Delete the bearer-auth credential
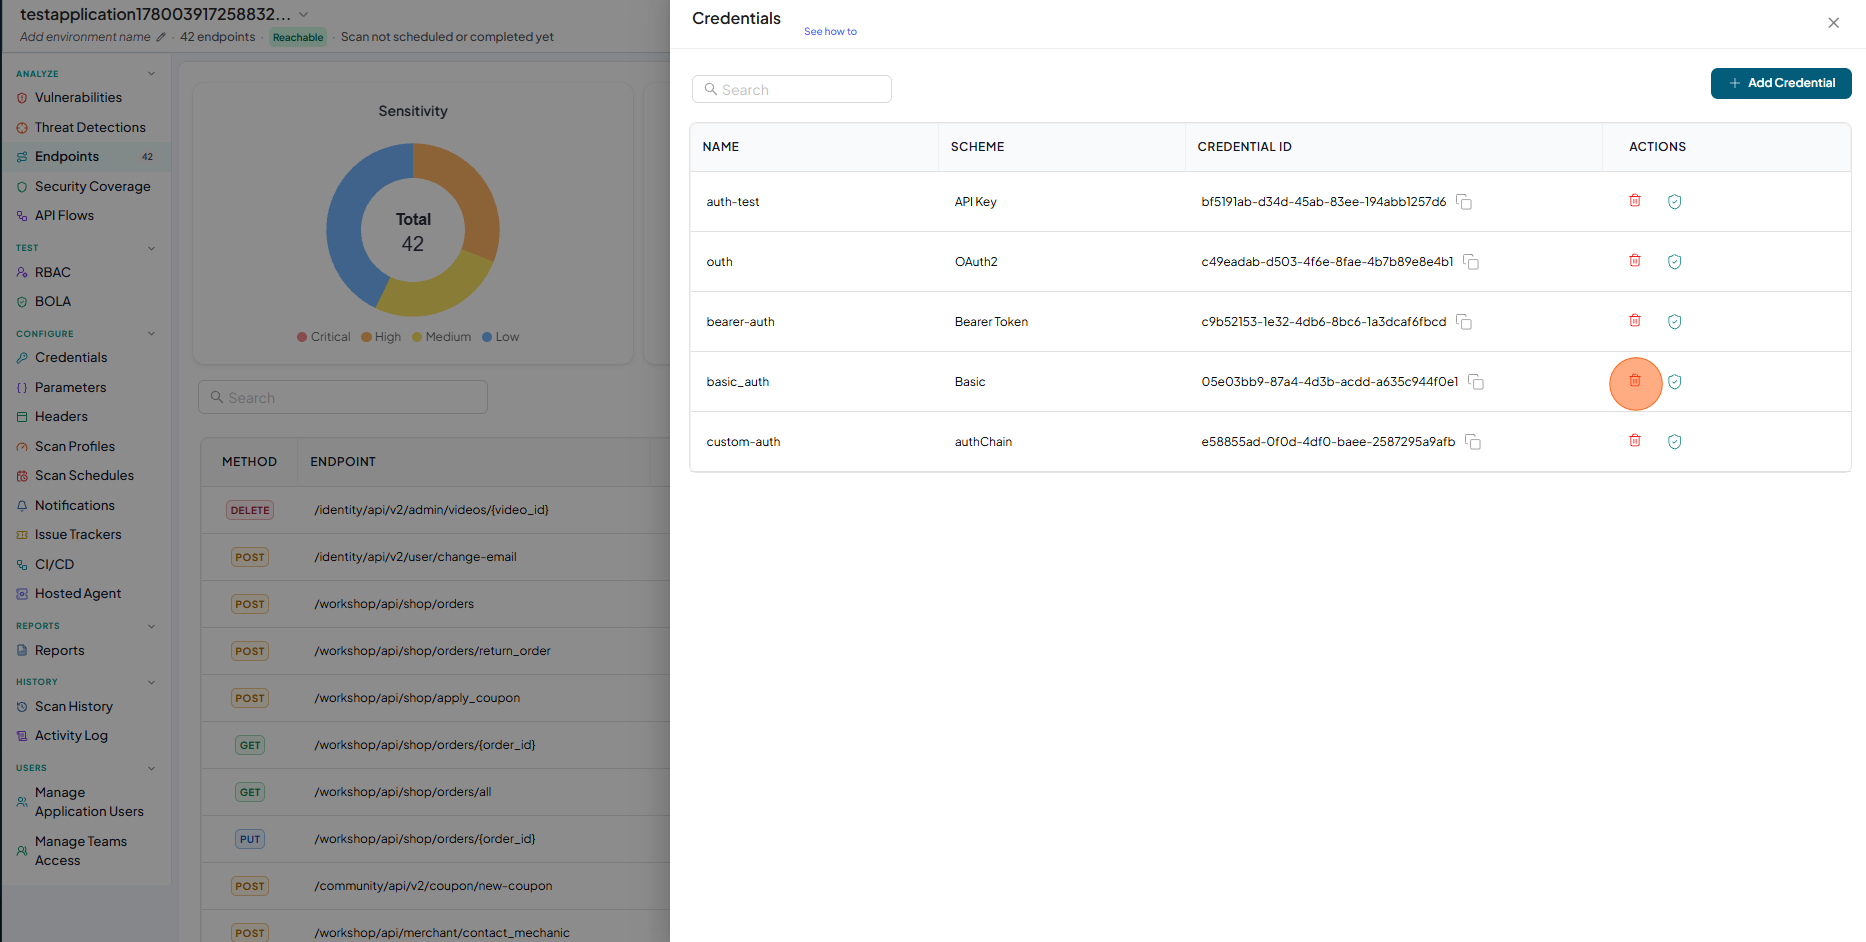The height and width of the screenshot is (942, 1866). click(1635, 321)
